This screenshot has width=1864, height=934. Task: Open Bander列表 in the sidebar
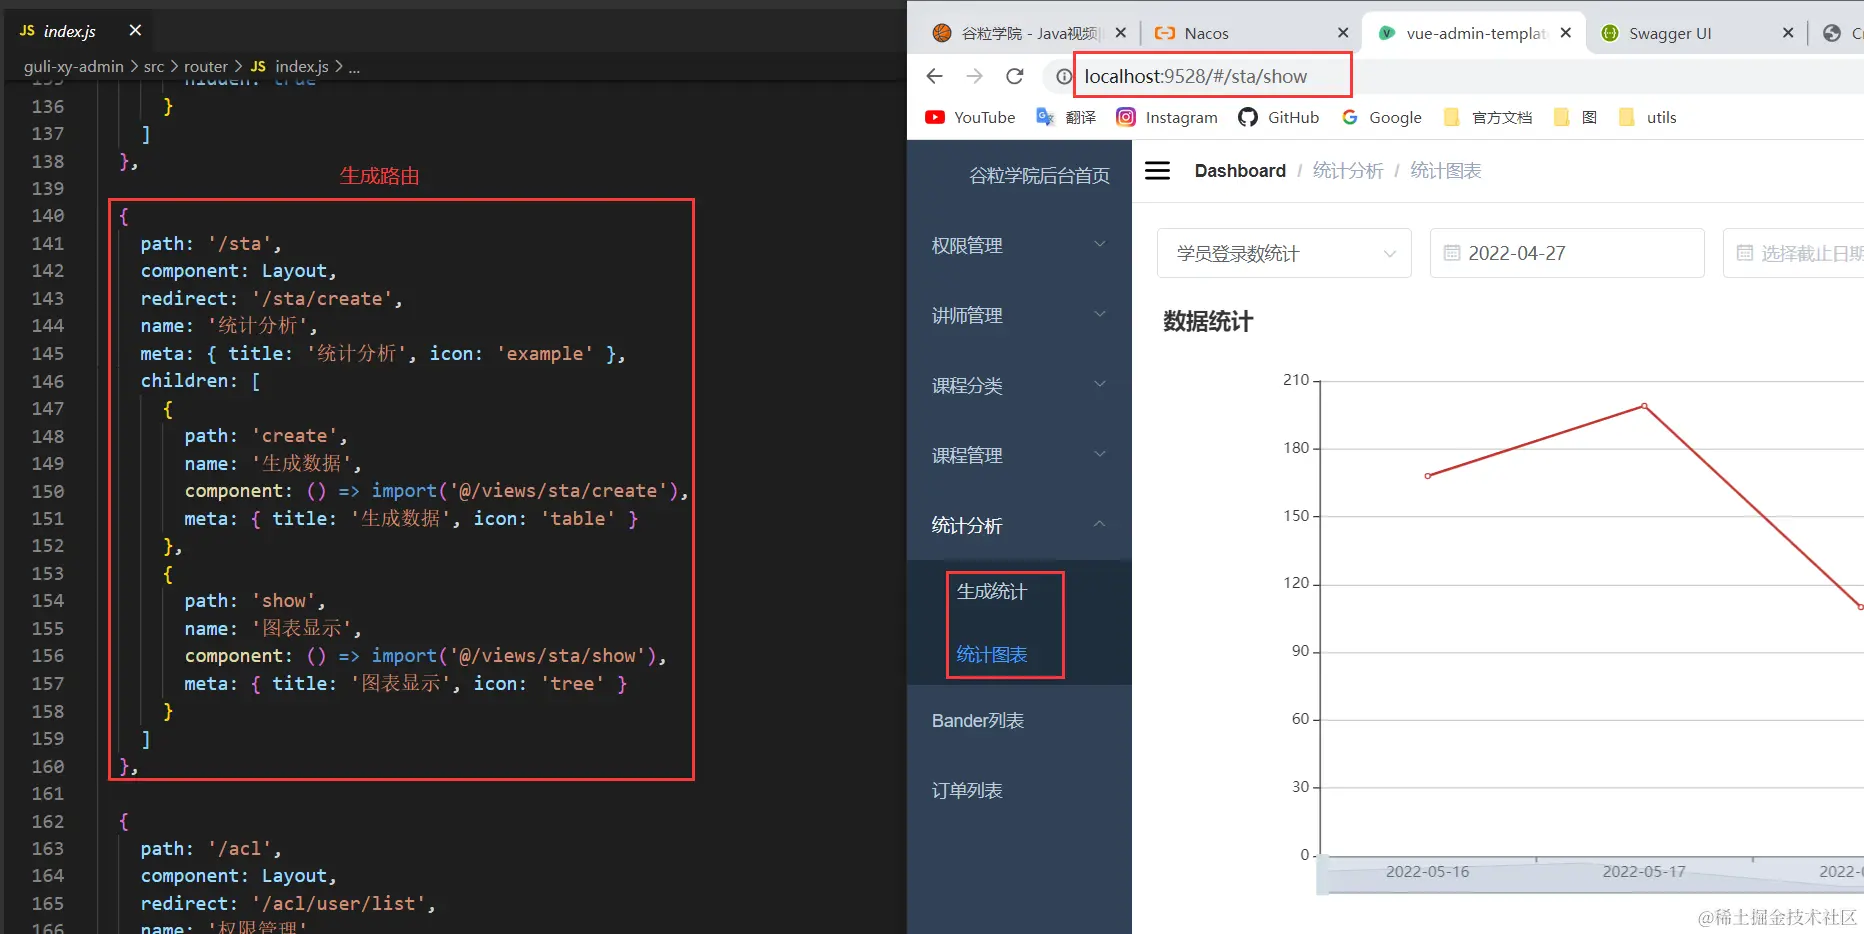click(1019, 720)
